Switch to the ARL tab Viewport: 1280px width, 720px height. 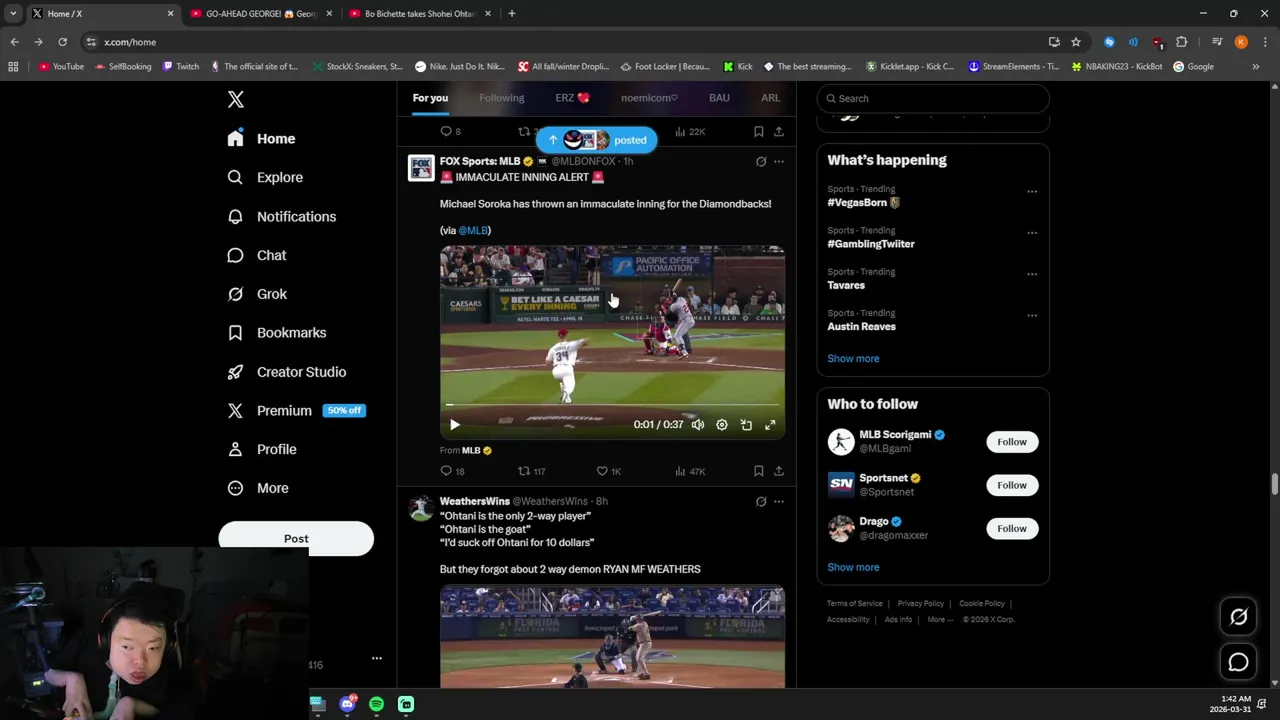point(770,98)
